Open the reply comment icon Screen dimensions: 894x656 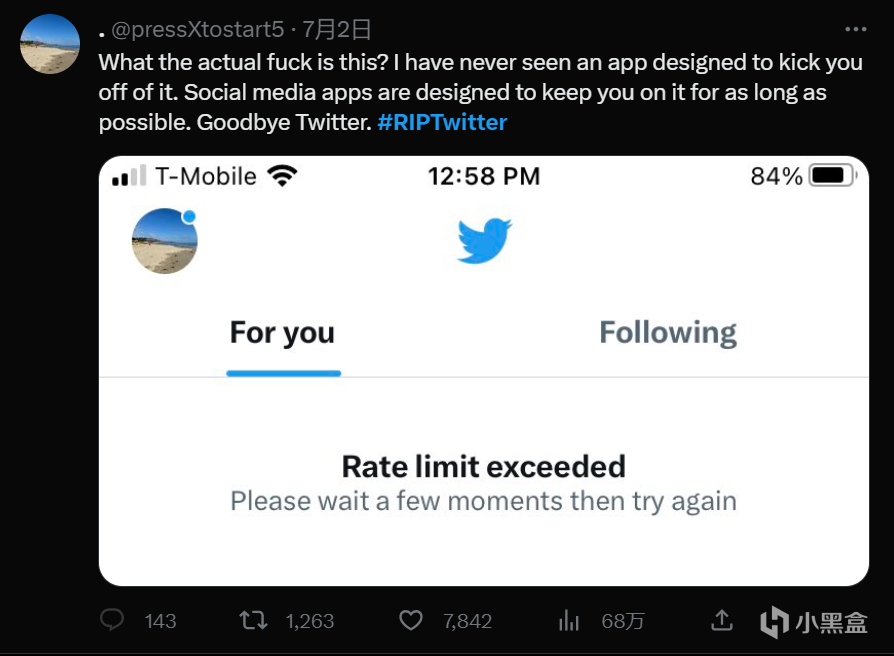112,620
